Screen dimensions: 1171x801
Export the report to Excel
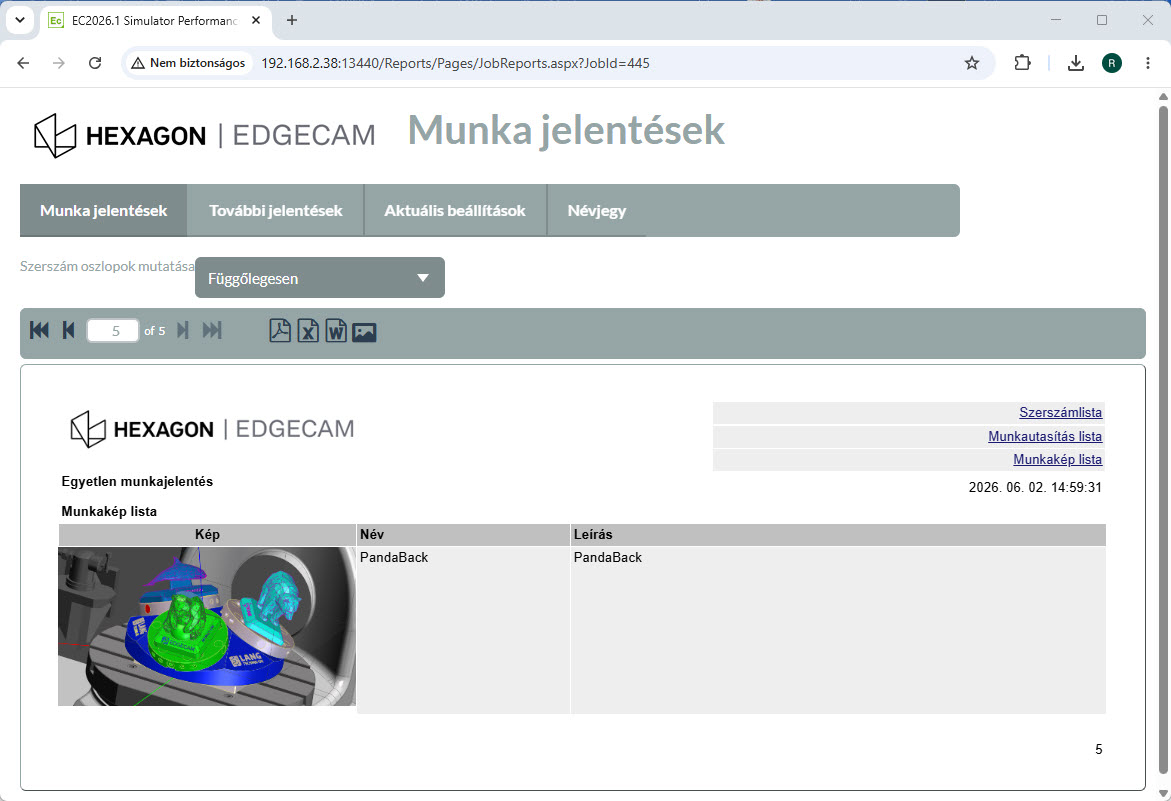(x=308, y=330)
